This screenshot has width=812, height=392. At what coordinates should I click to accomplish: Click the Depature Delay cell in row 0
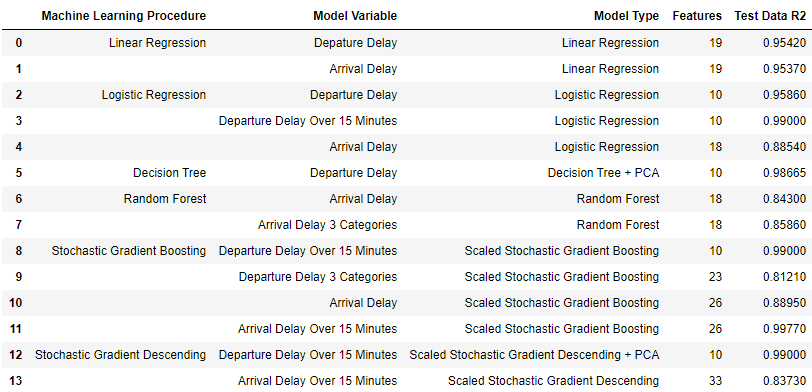click(355, 43)
